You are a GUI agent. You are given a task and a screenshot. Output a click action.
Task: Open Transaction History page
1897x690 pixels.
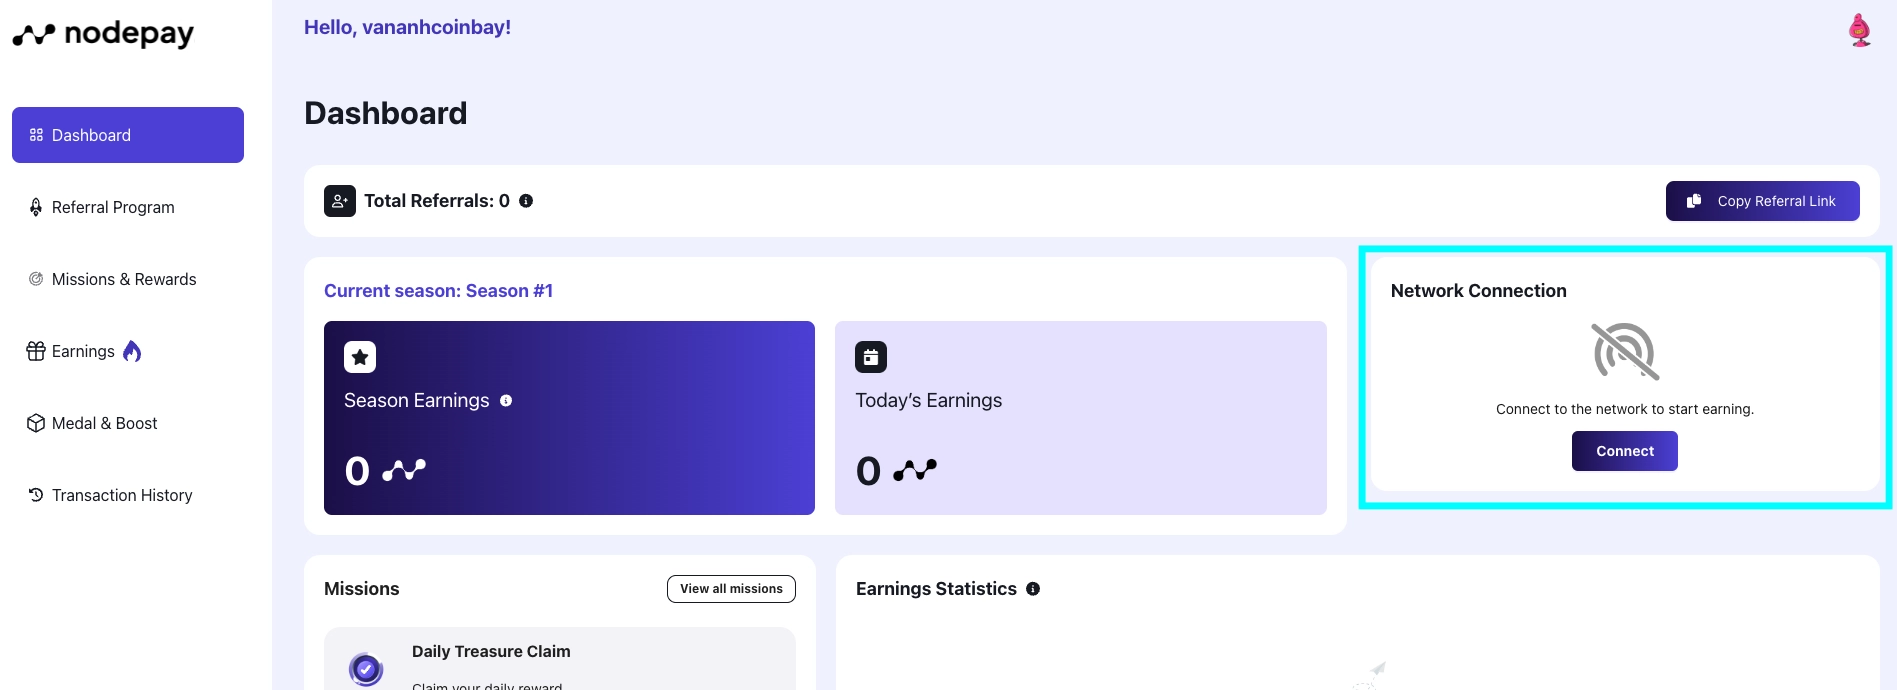pyautogui.click(x=122, y=495)
